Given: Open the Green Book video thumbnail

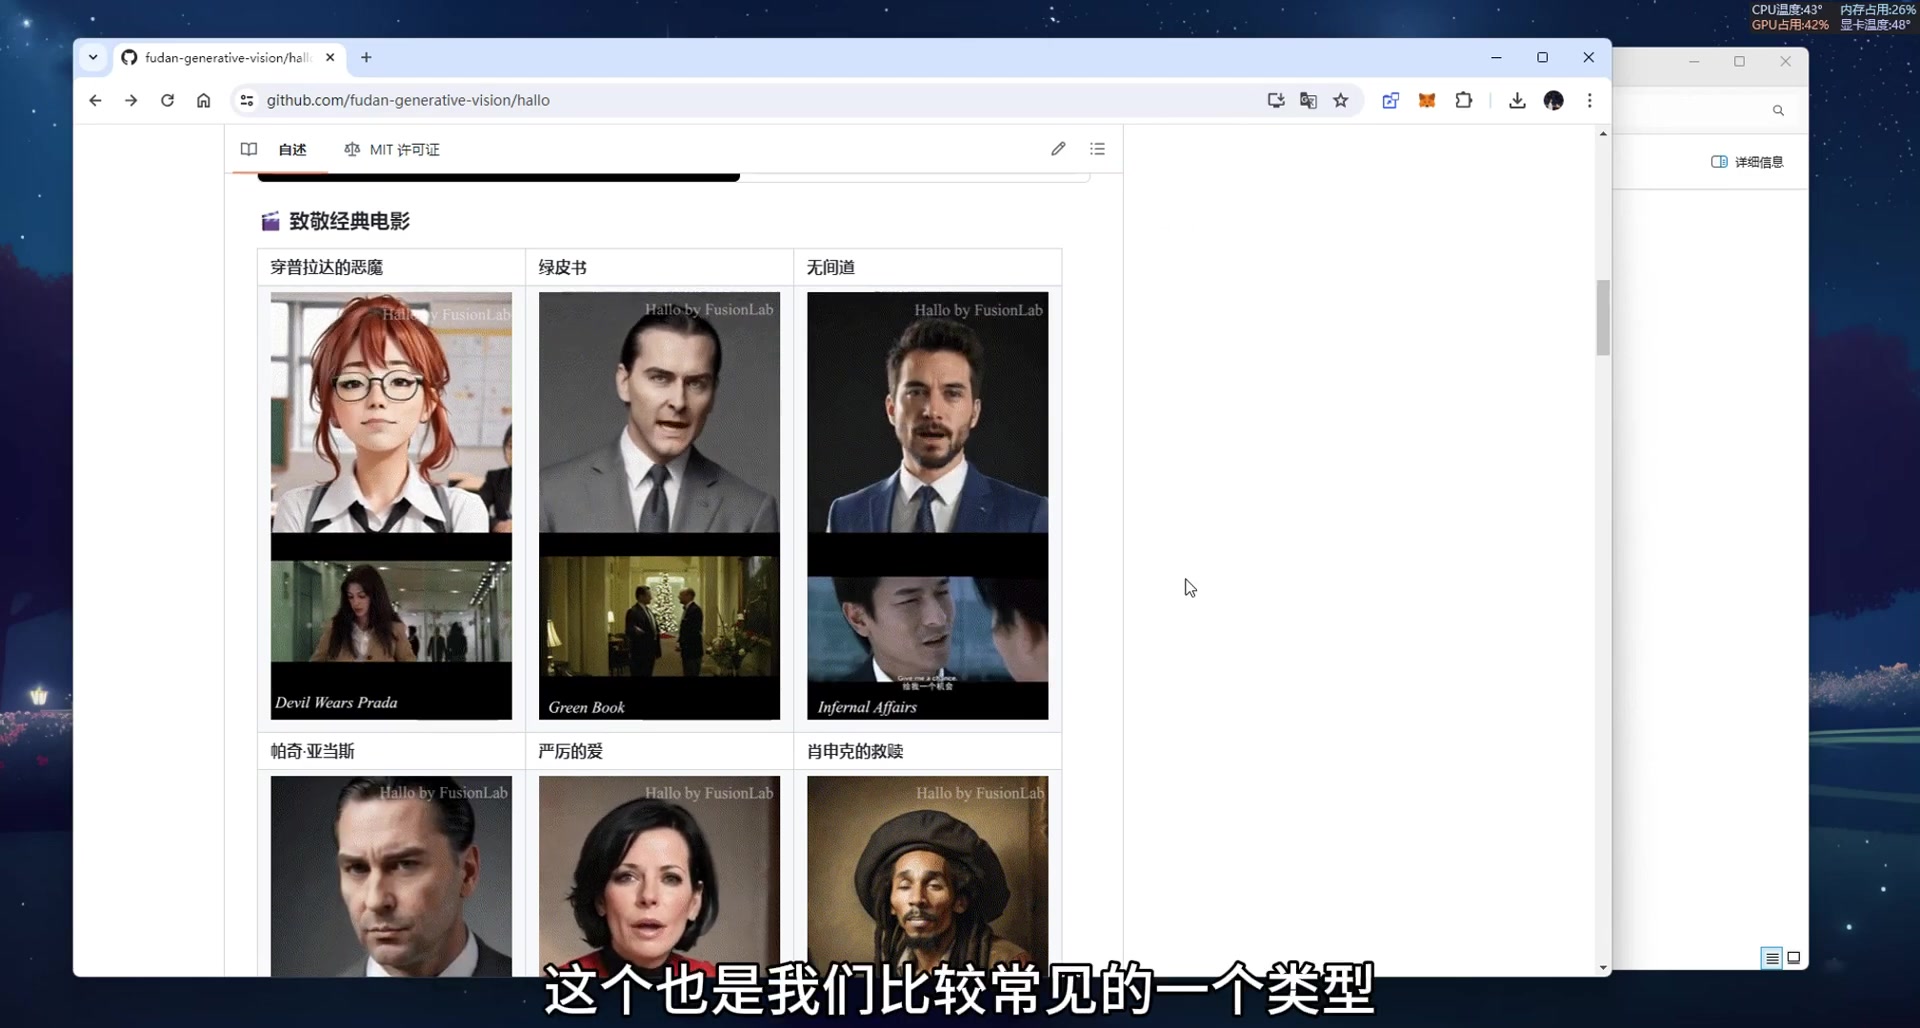Looking at the screenshot, I should (659, 505).
